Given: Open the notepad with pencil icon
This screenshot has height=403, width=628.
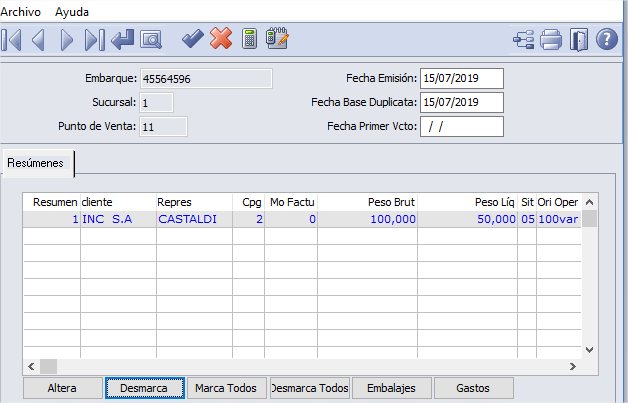Looking at the screenshot, I should (x=277, y=38).
